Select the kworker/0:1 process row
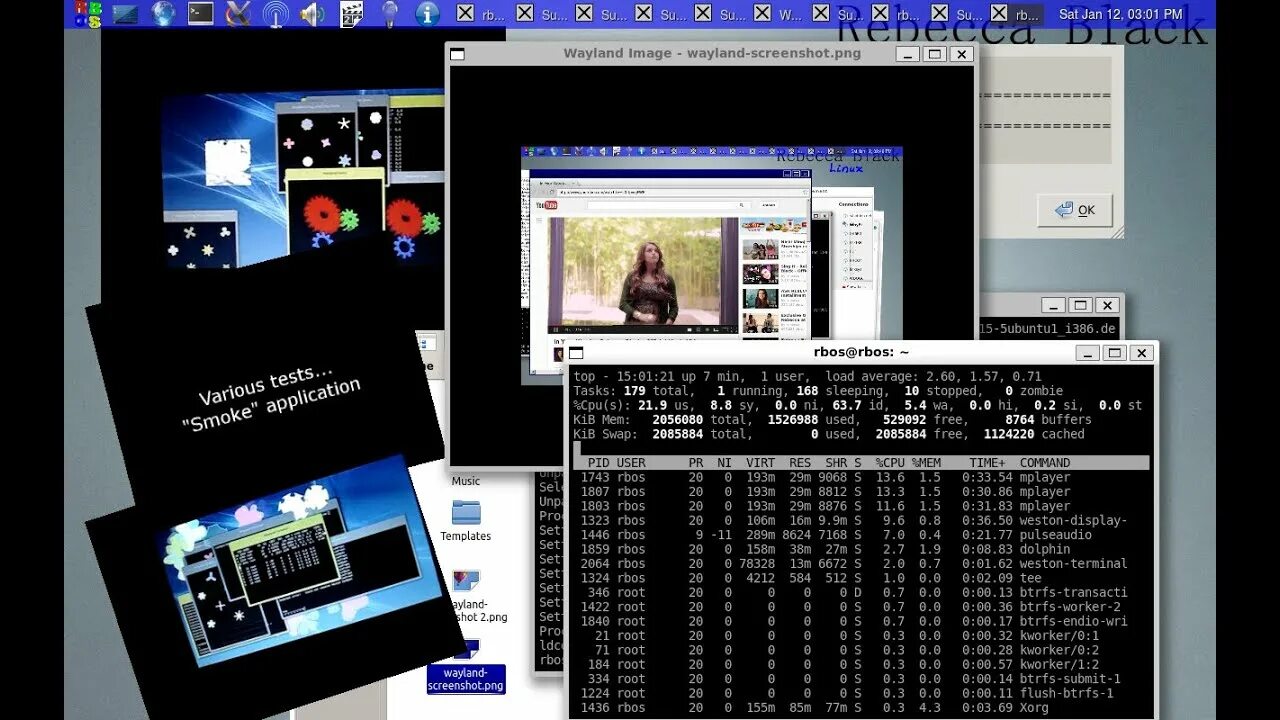This screenshot has height=720, width=1280. coord(861,636)
